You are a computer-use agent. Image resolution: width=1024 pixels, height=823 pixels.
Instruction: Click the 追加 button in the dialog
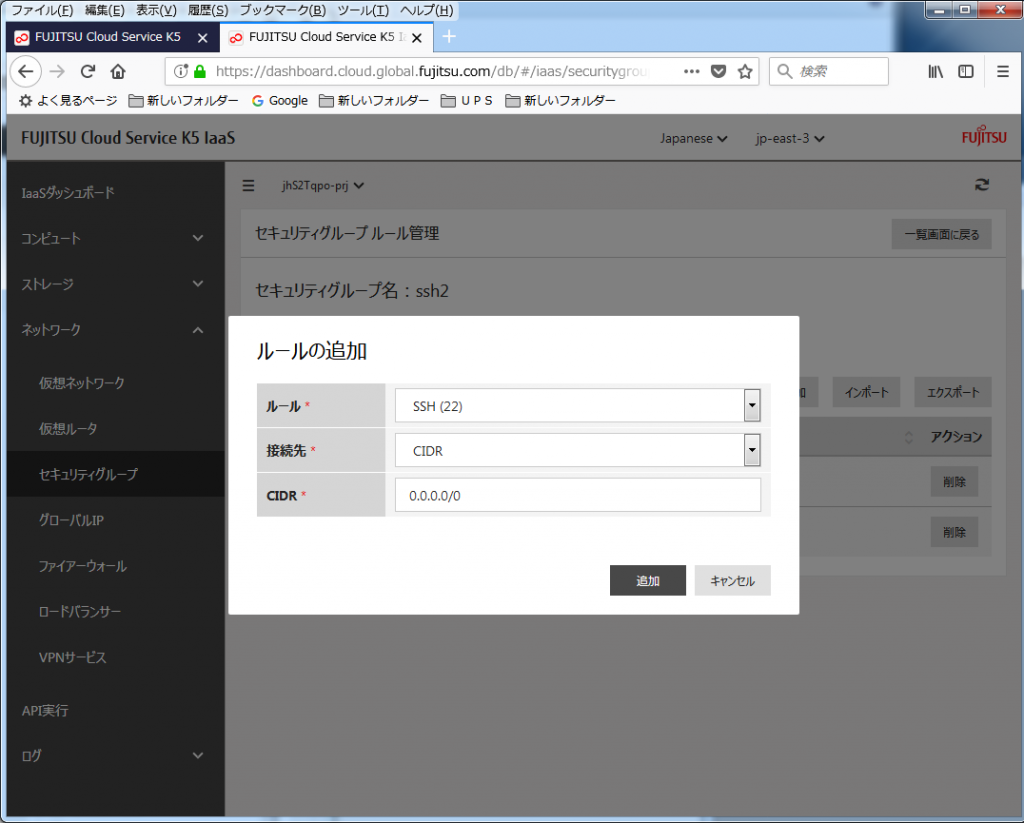[648, 581]
